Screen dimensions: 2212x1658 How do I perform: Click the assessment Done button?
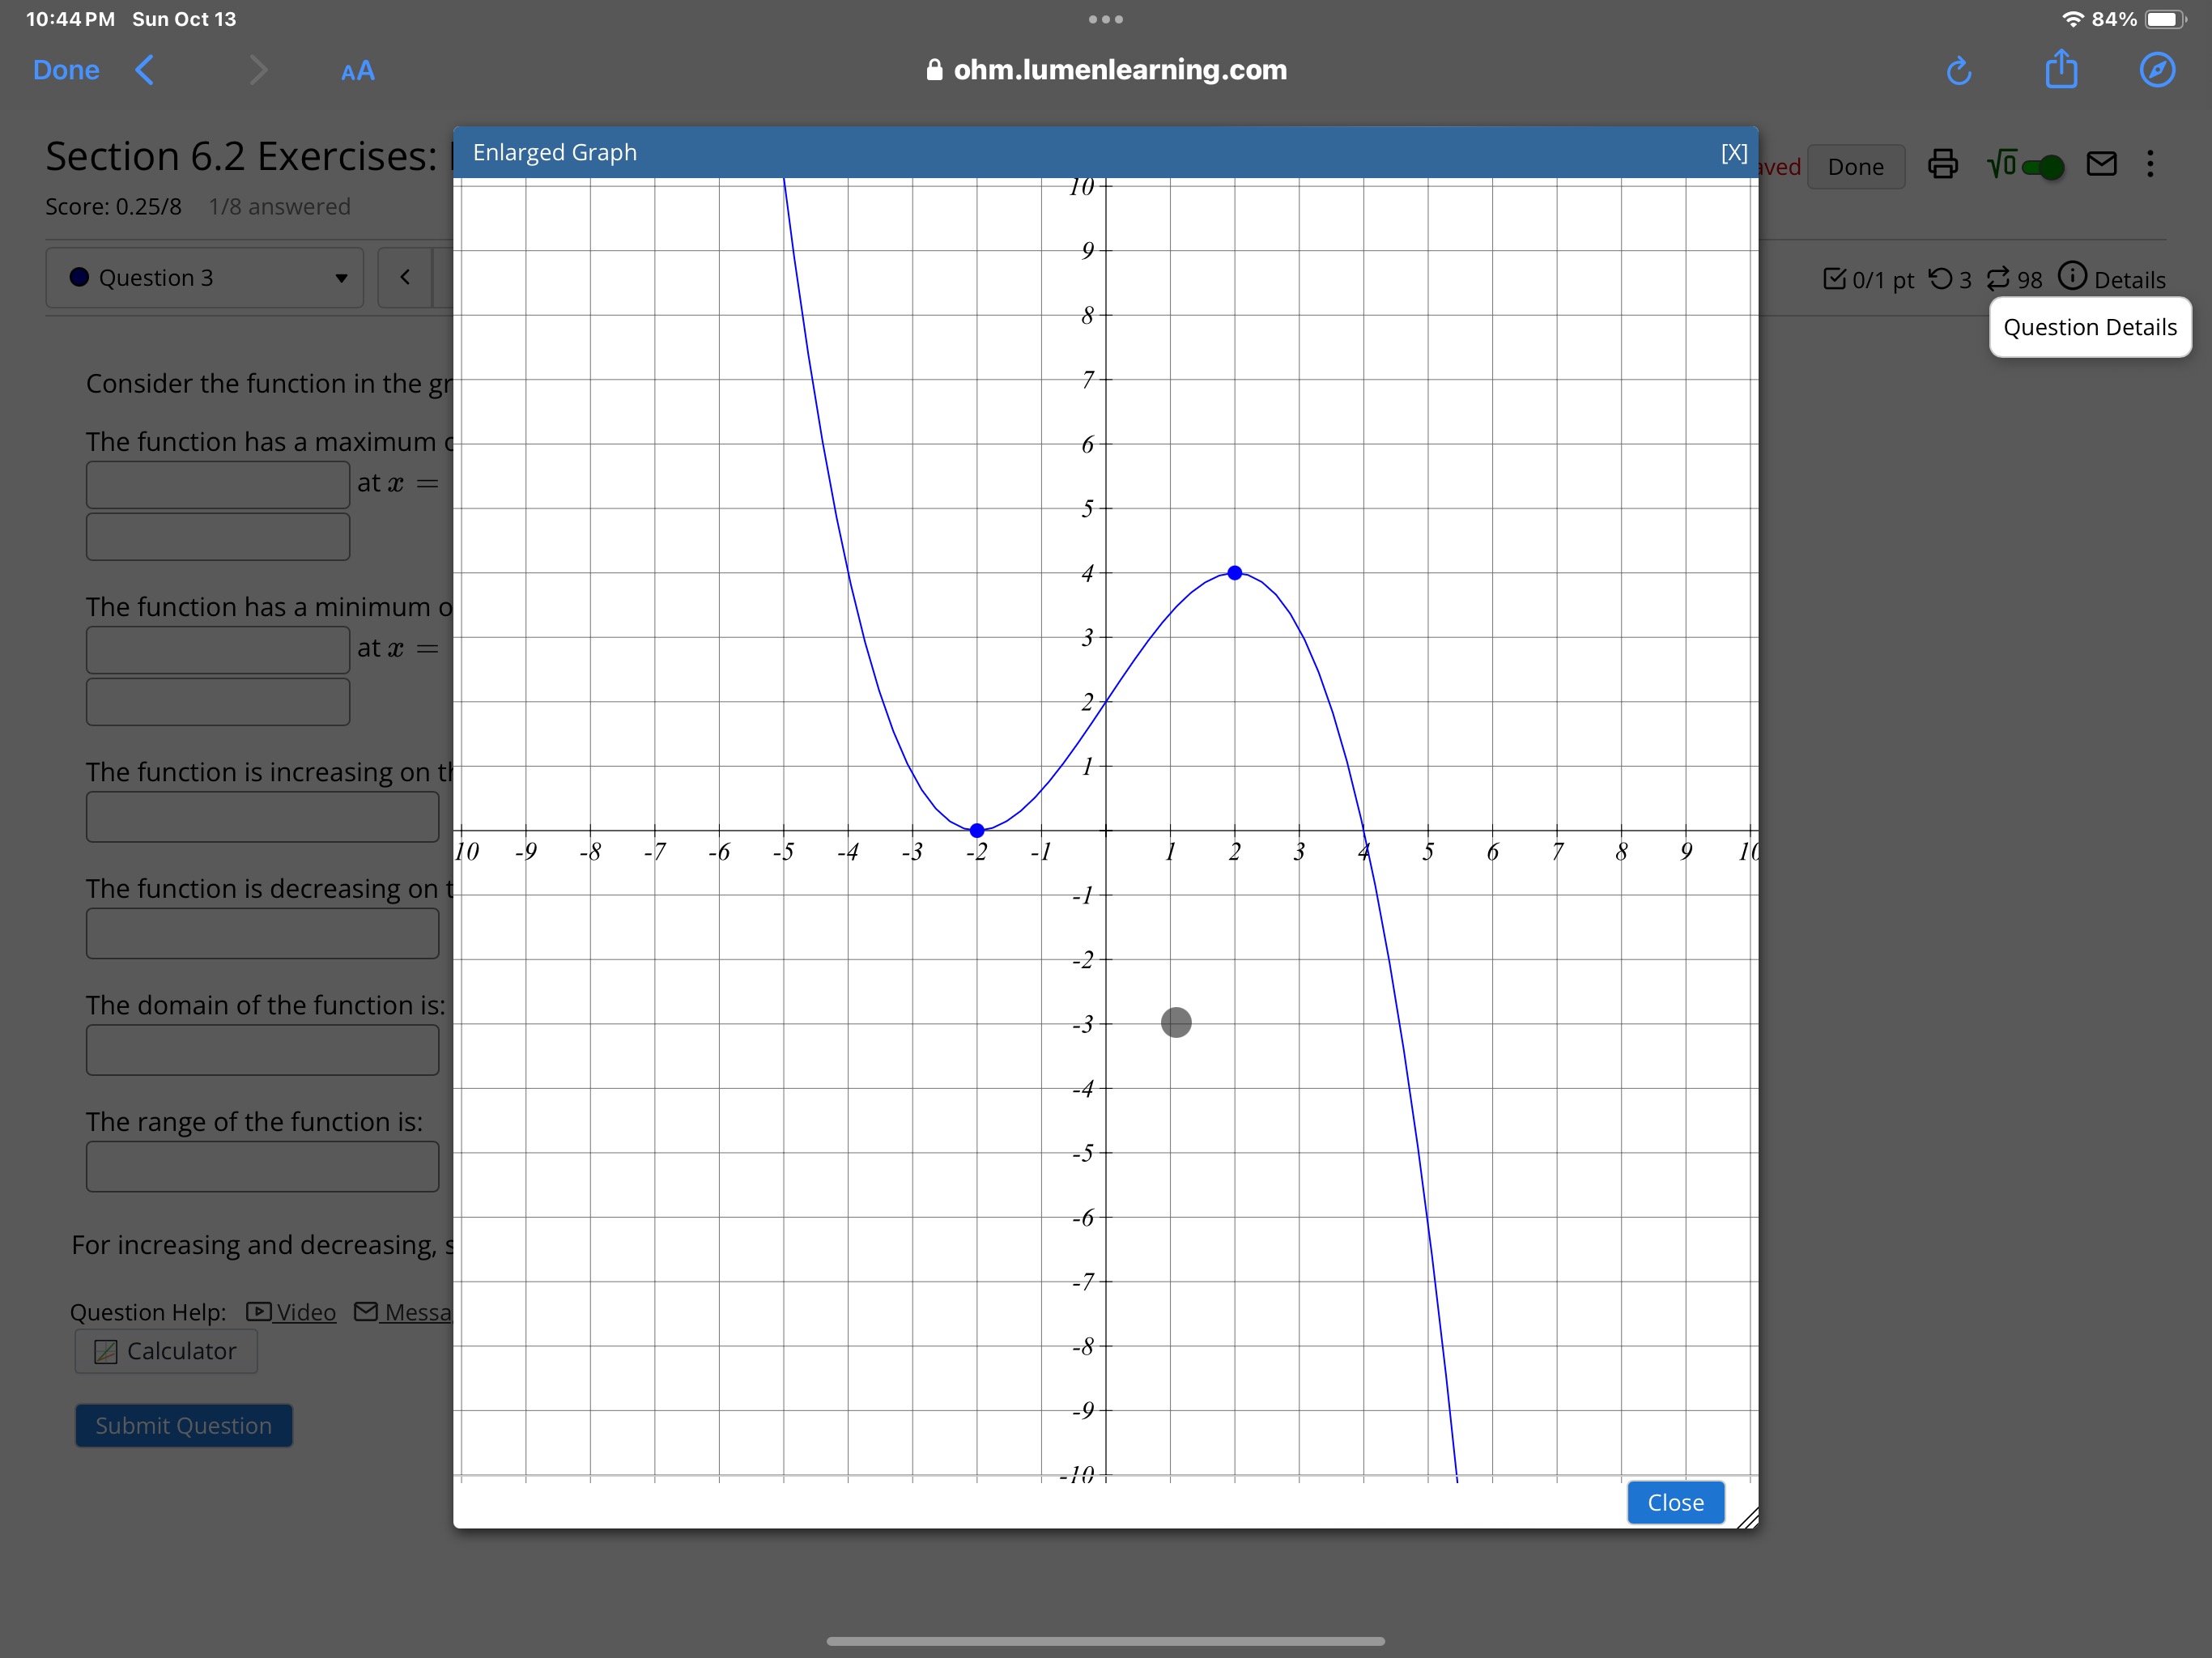[1856, 167]
